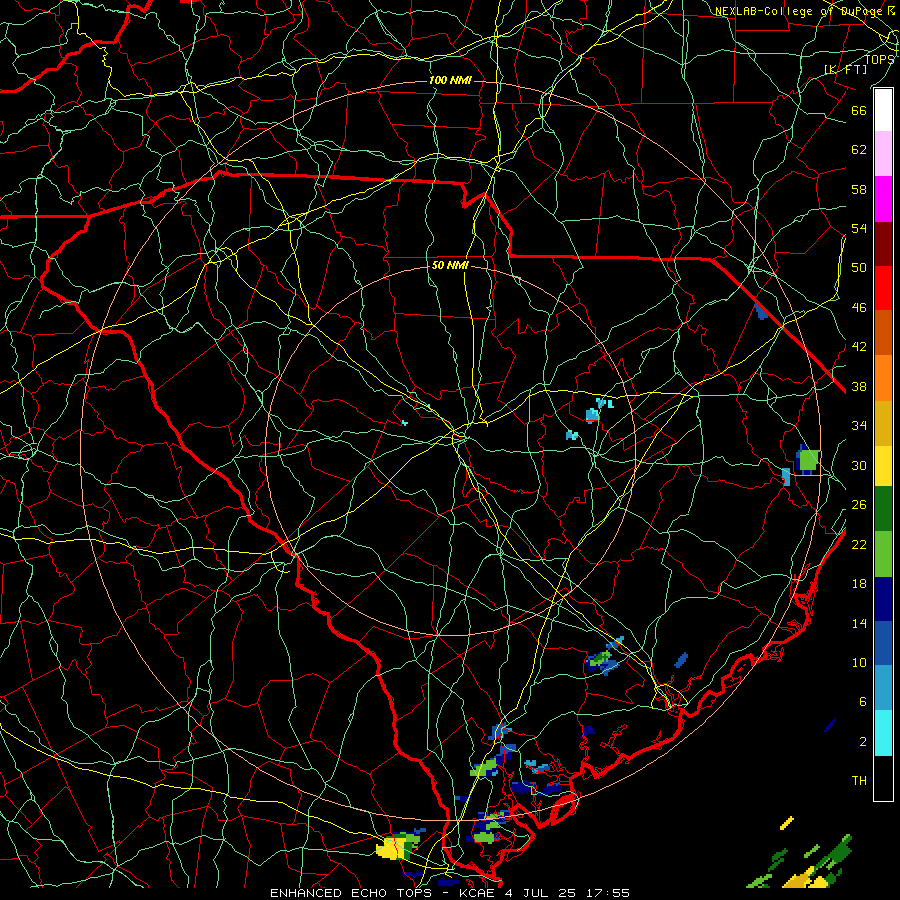
Task: Click the green echo cell near the eastern 100 NMI ring
Action: pos(809,459)
